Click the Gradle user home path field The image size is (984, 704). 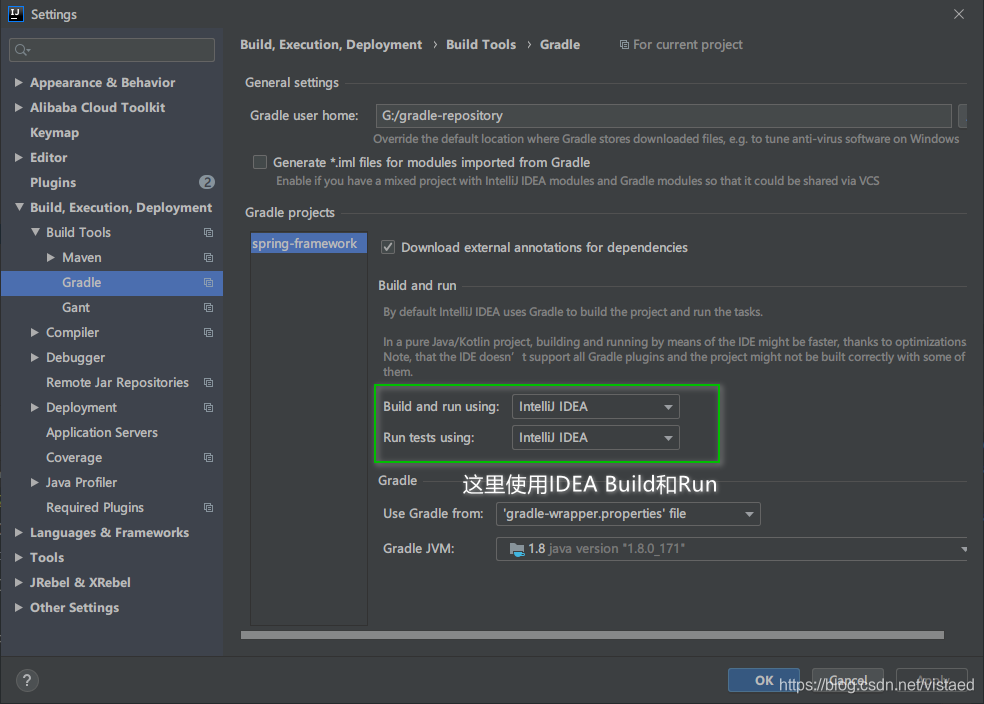(x=663, y=116)
